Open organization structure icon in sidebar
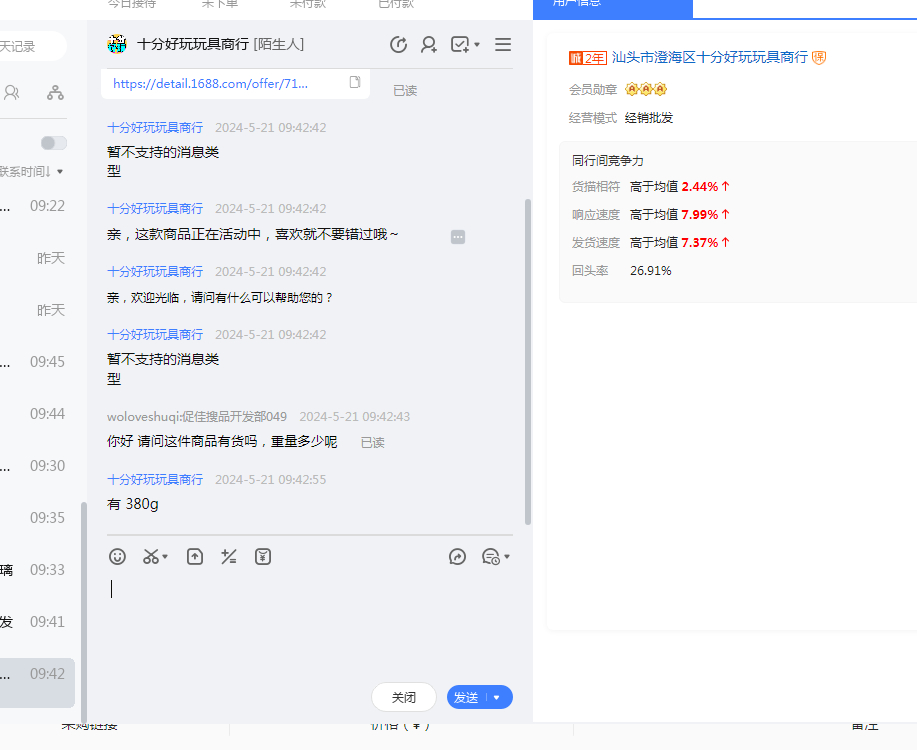The height and width of the screenshot is (750, 917). [55, 93]
